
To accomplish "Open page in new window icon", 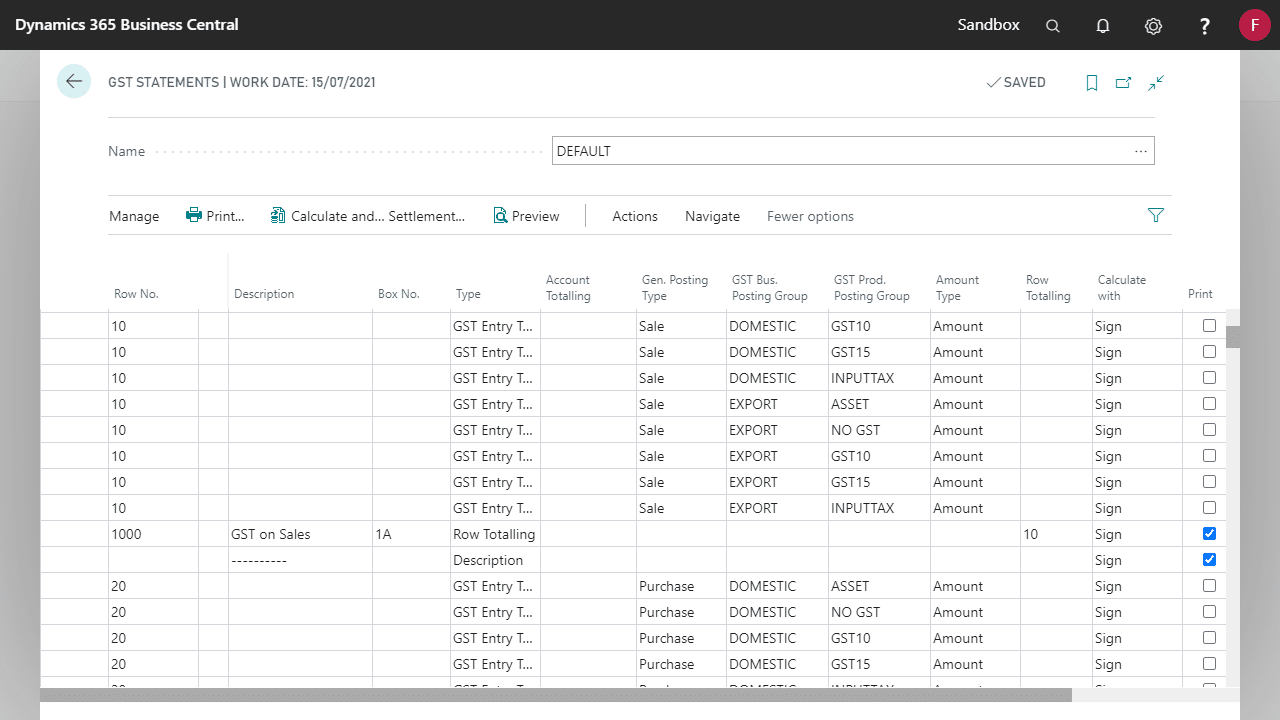I will pos(1124,83).
